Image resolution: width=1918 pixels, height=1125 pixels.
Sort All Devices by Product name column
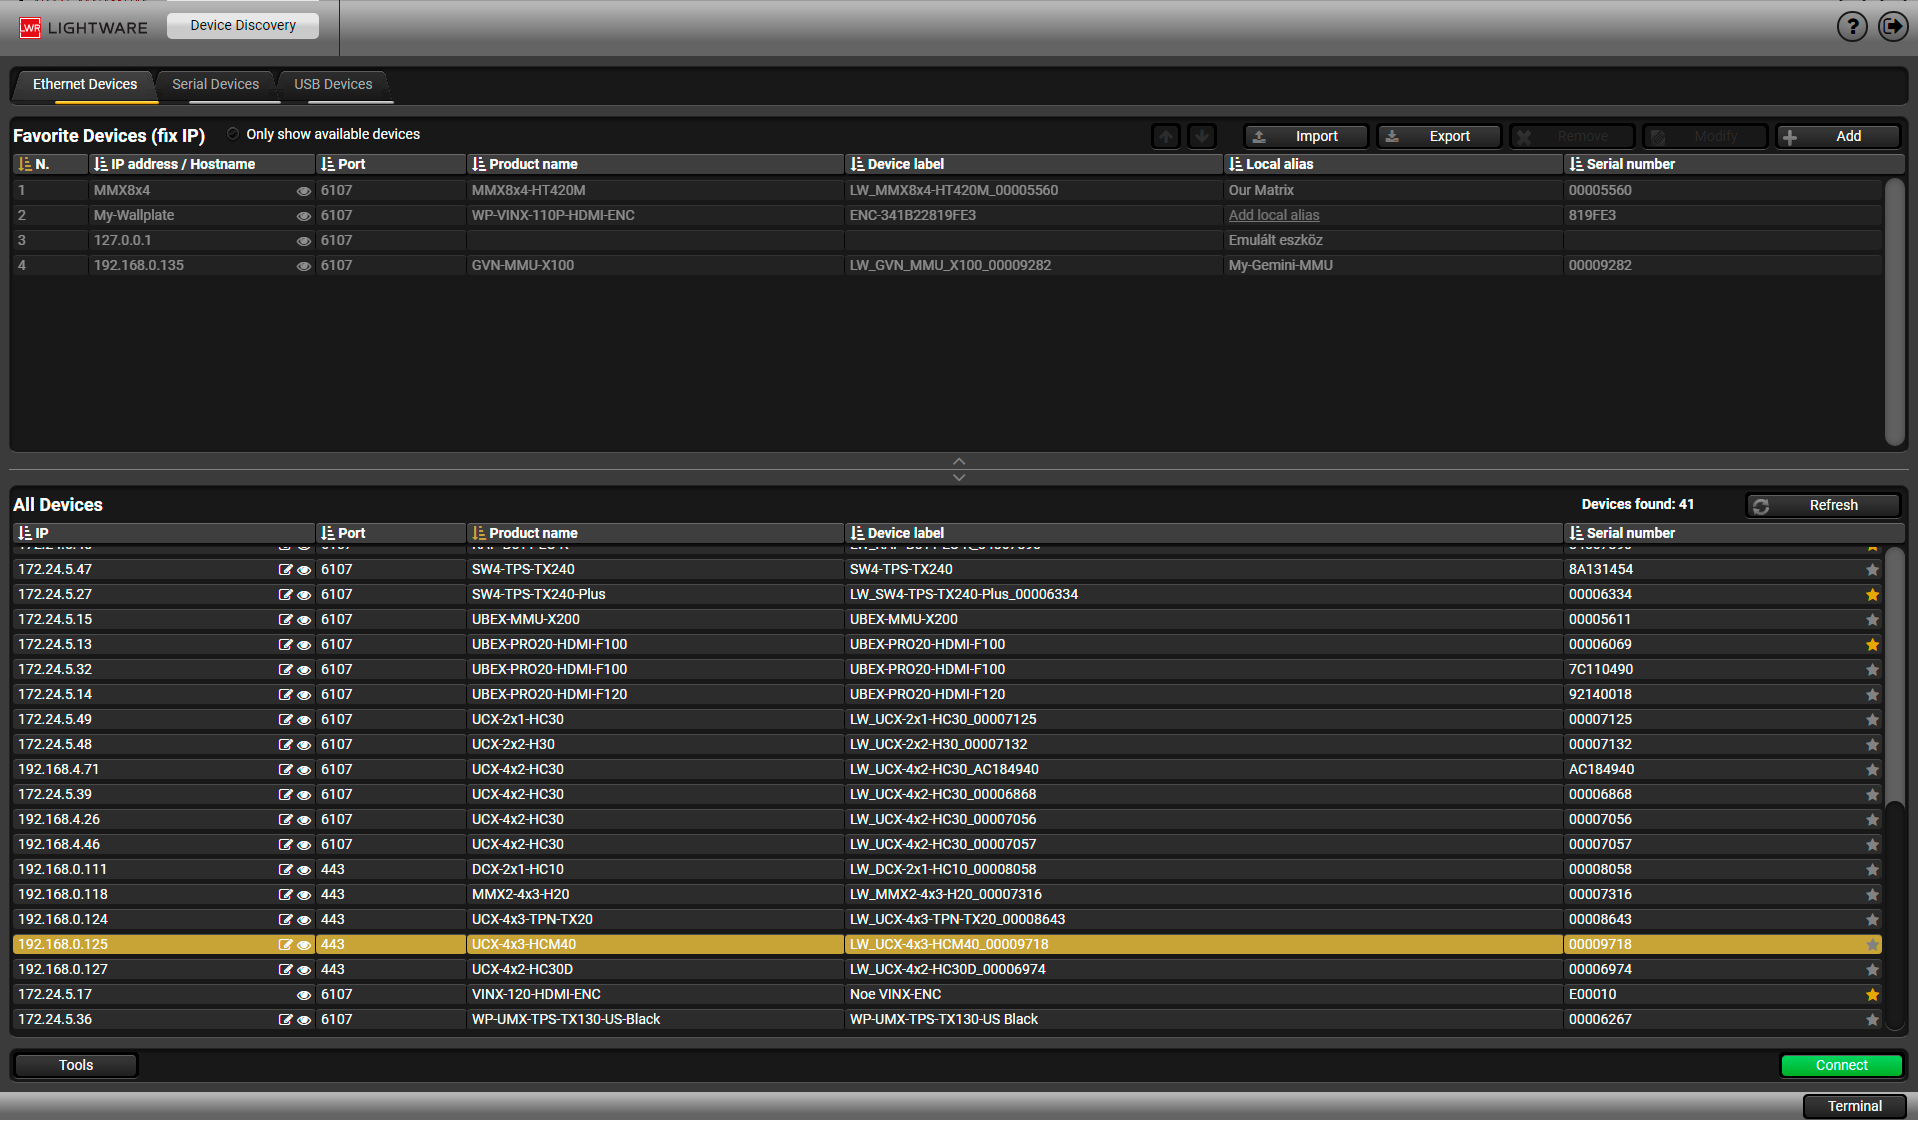point(533,533)
